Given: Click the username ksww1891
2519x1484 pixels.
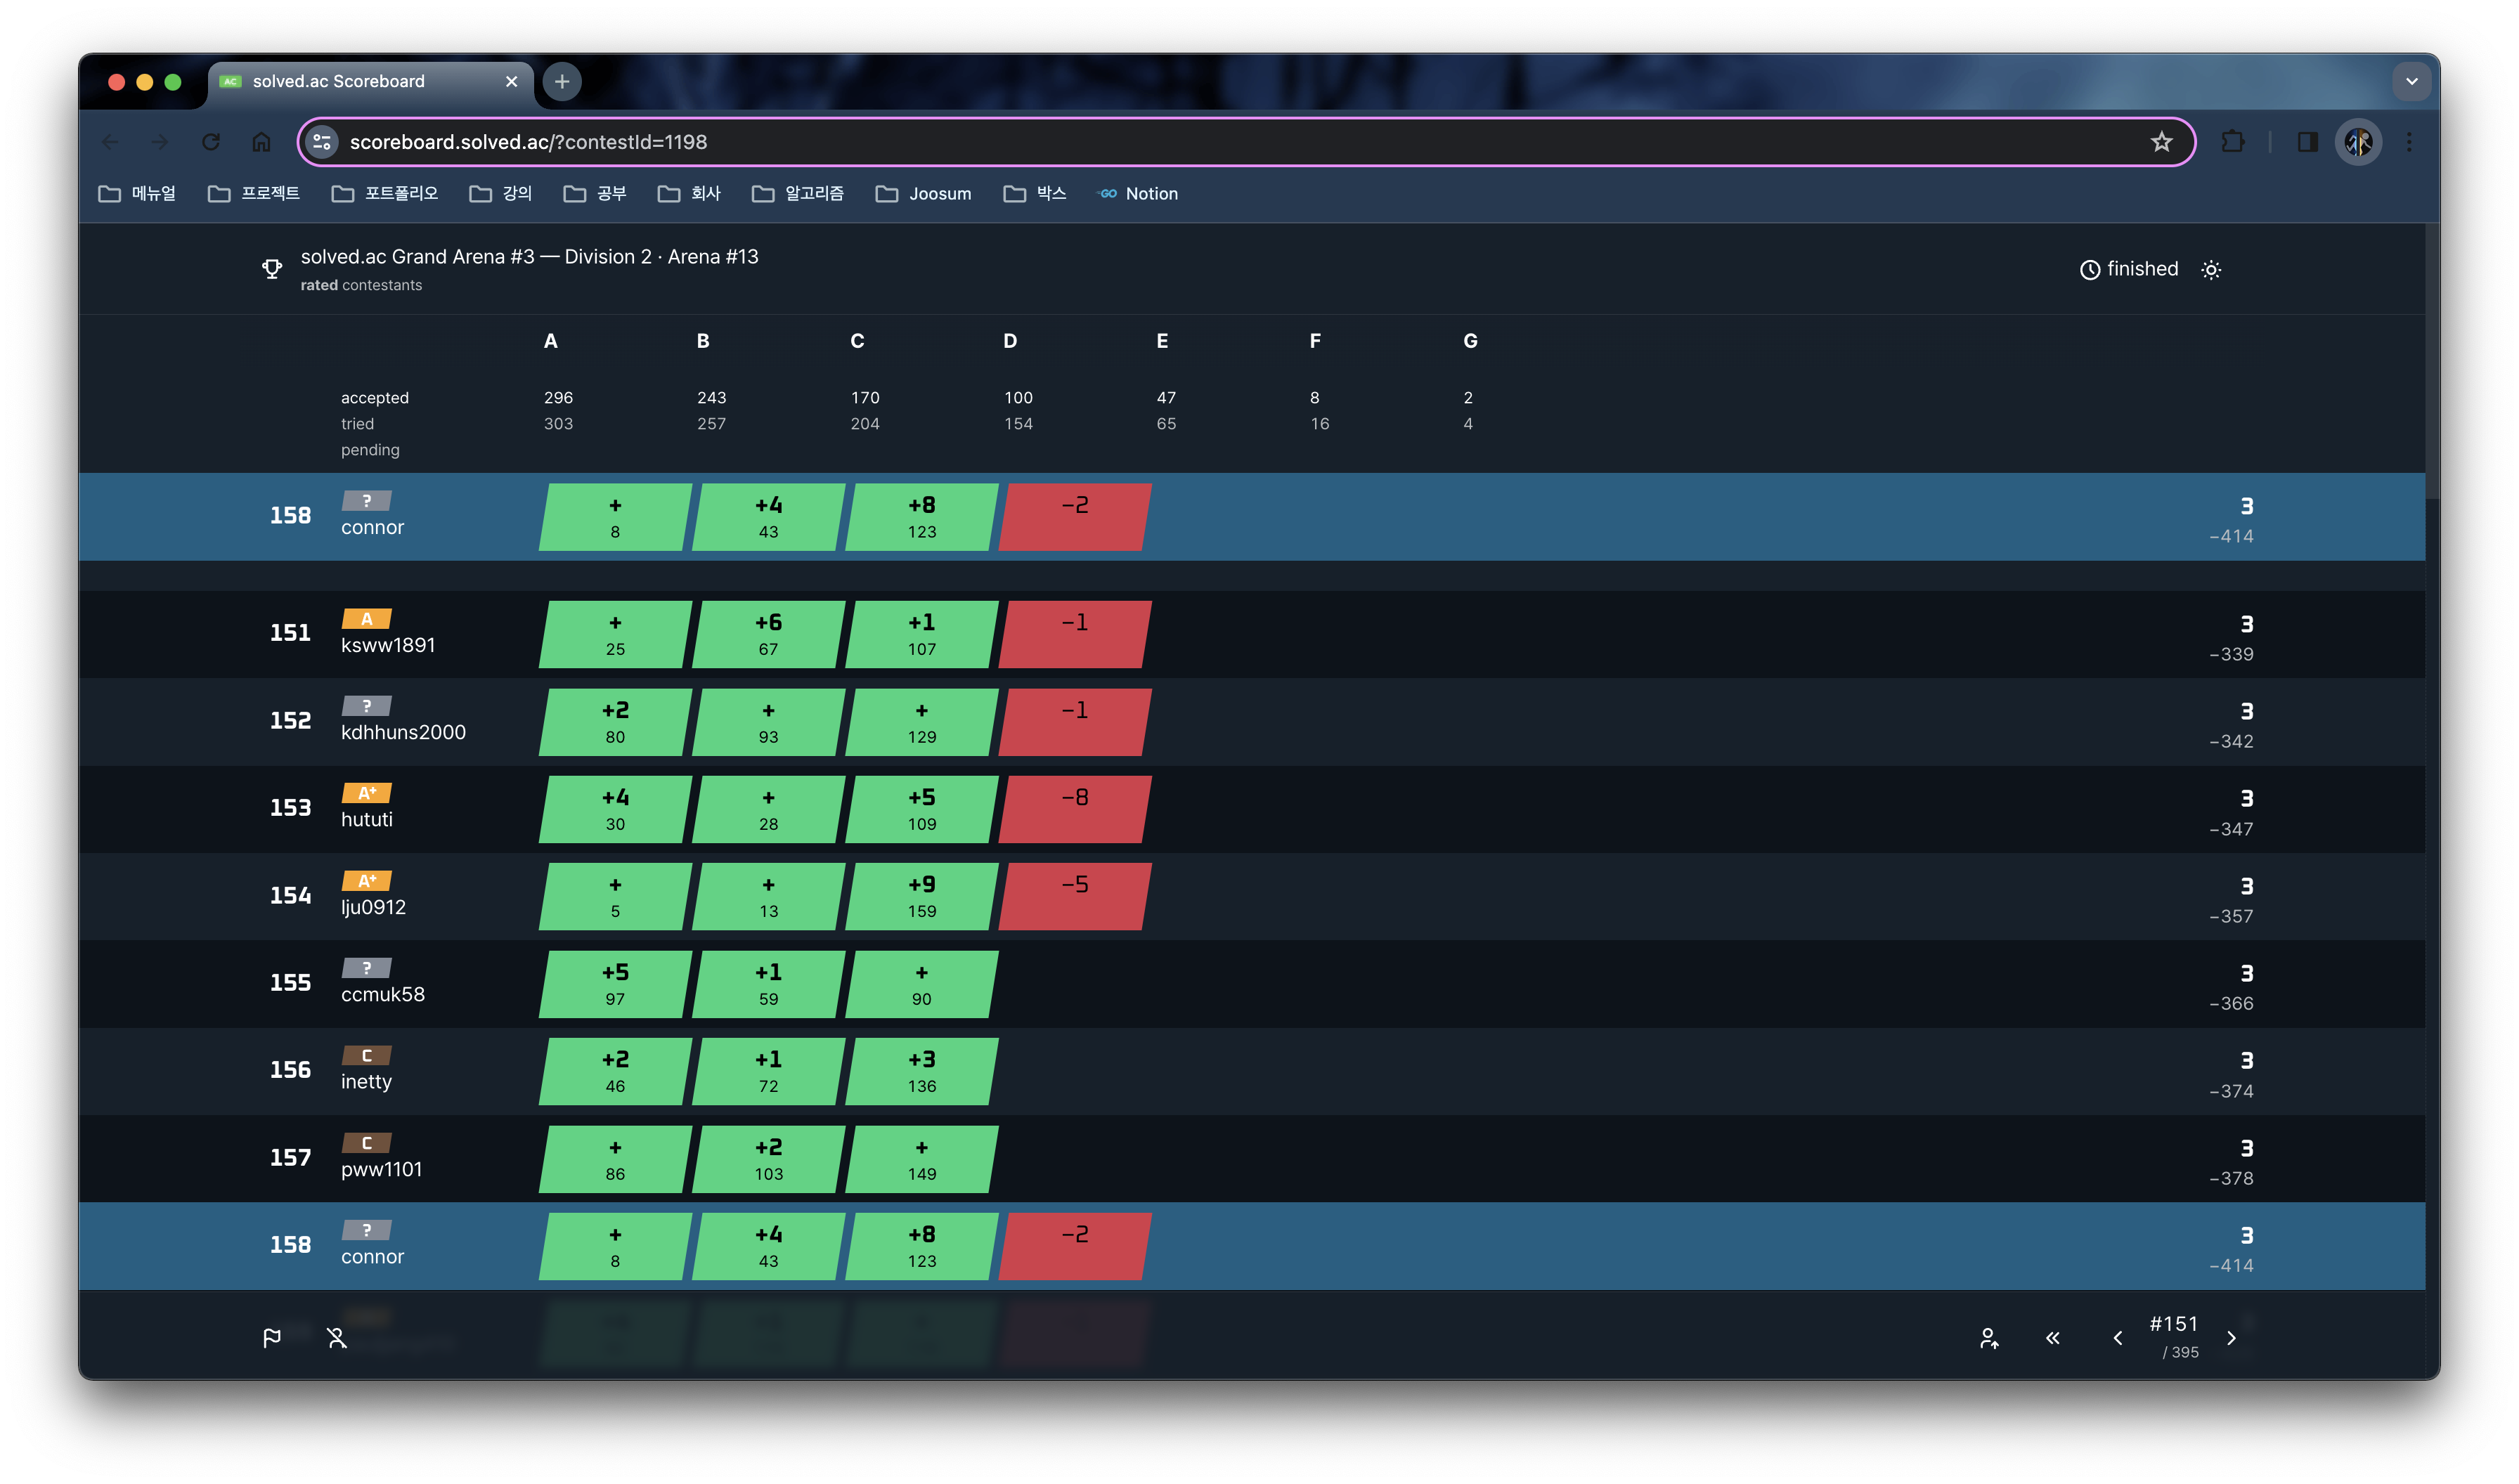Looking at the screenshot, I should coord(388,645).
